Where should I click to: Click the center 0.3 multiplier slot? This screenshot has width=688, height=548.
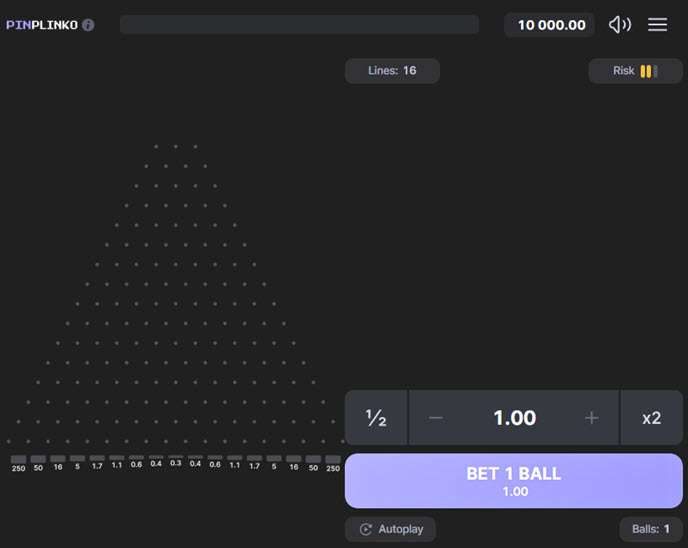tap(176, 463)
